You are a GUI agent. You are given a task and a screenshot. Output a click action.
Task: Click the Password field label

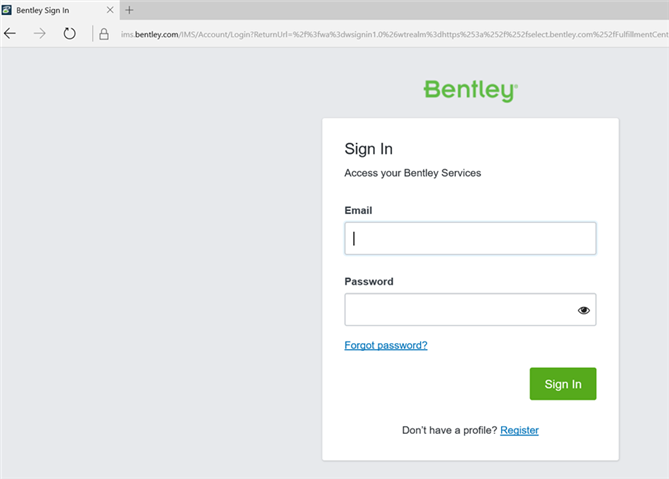coord(369,282)
